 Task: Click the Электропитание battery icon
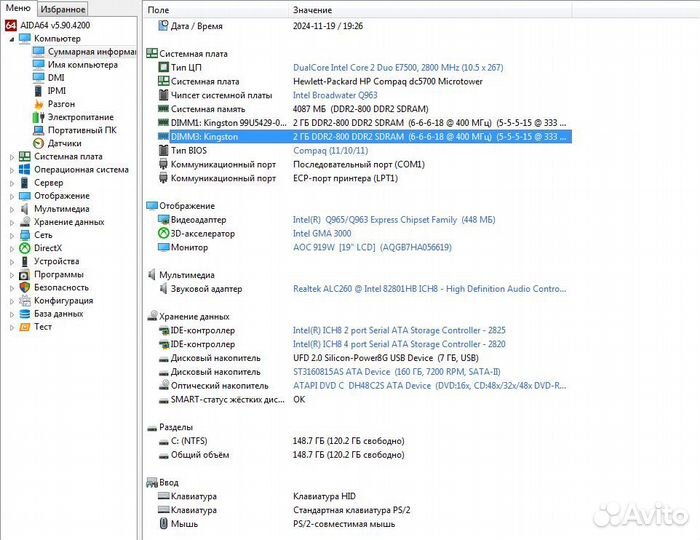39,117
